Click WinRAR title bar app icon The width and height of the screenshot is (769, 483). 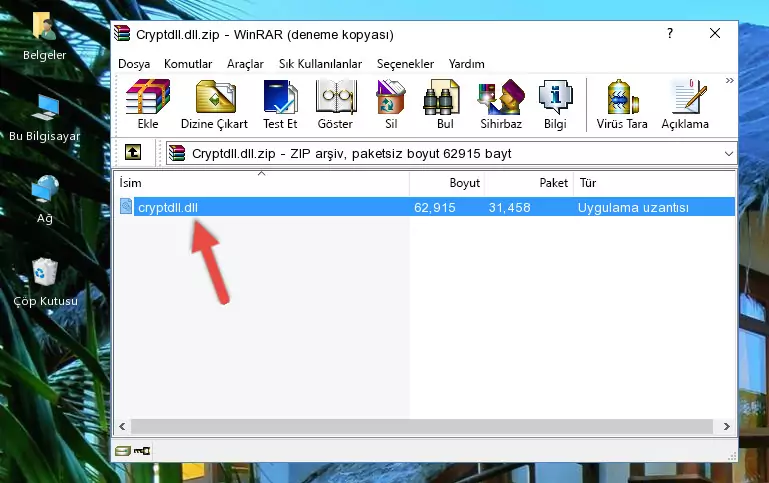122,34
